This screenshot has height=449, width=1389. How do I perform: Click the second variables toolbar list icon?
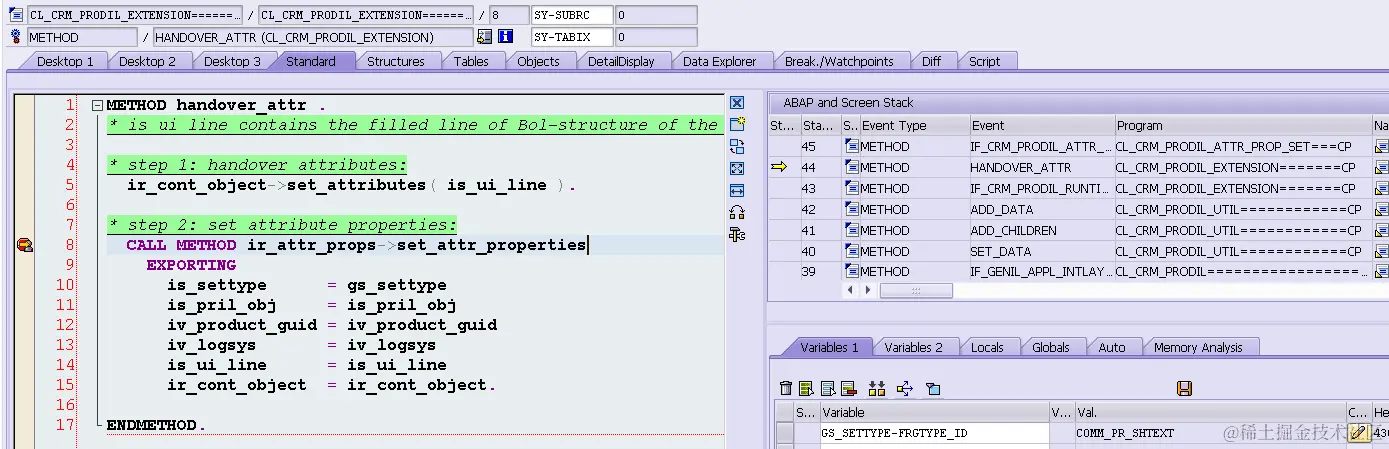tap(806, 388)
